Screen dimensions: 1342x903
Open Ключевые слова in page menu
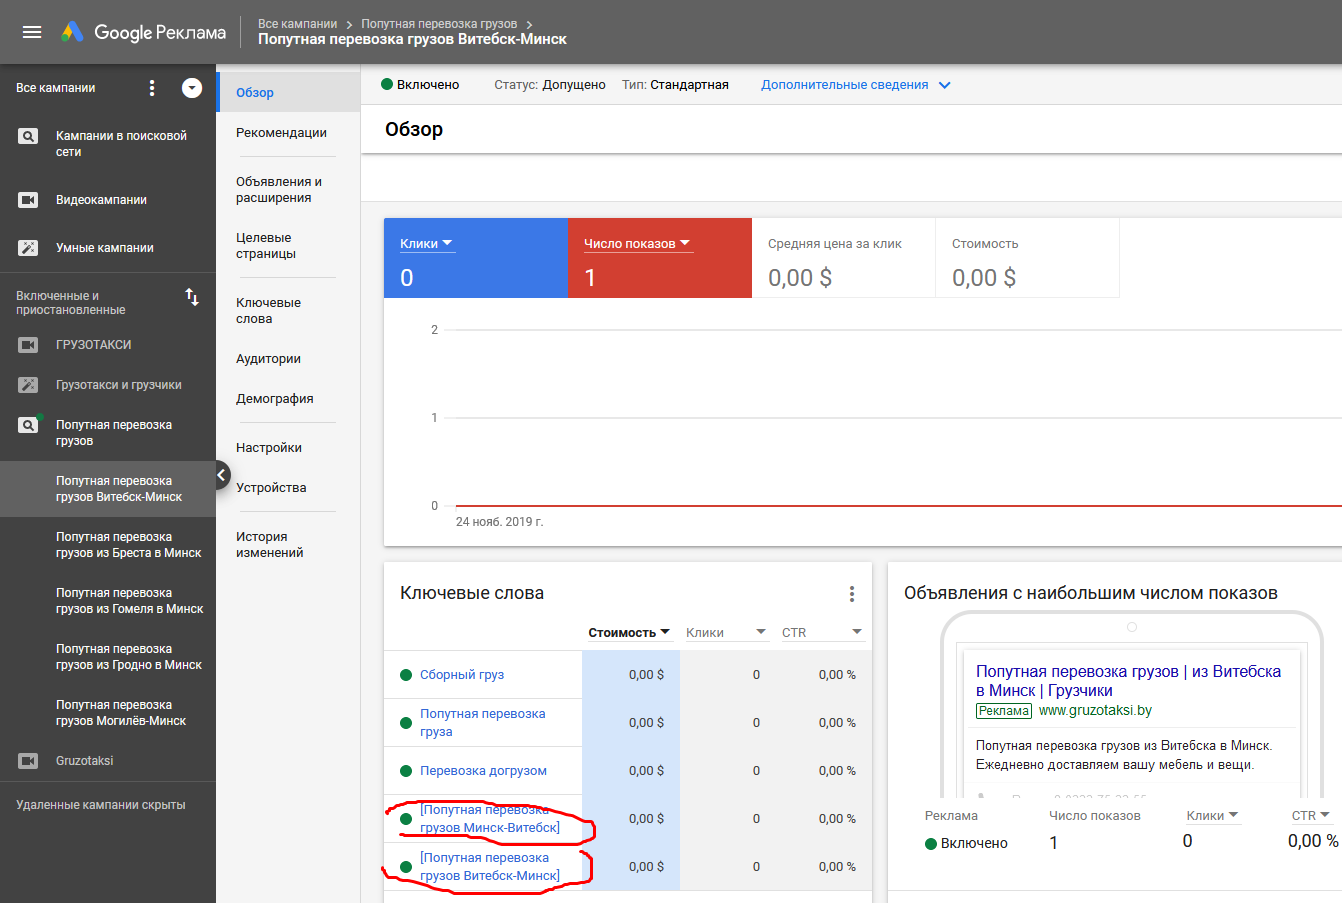coord(268,311)
